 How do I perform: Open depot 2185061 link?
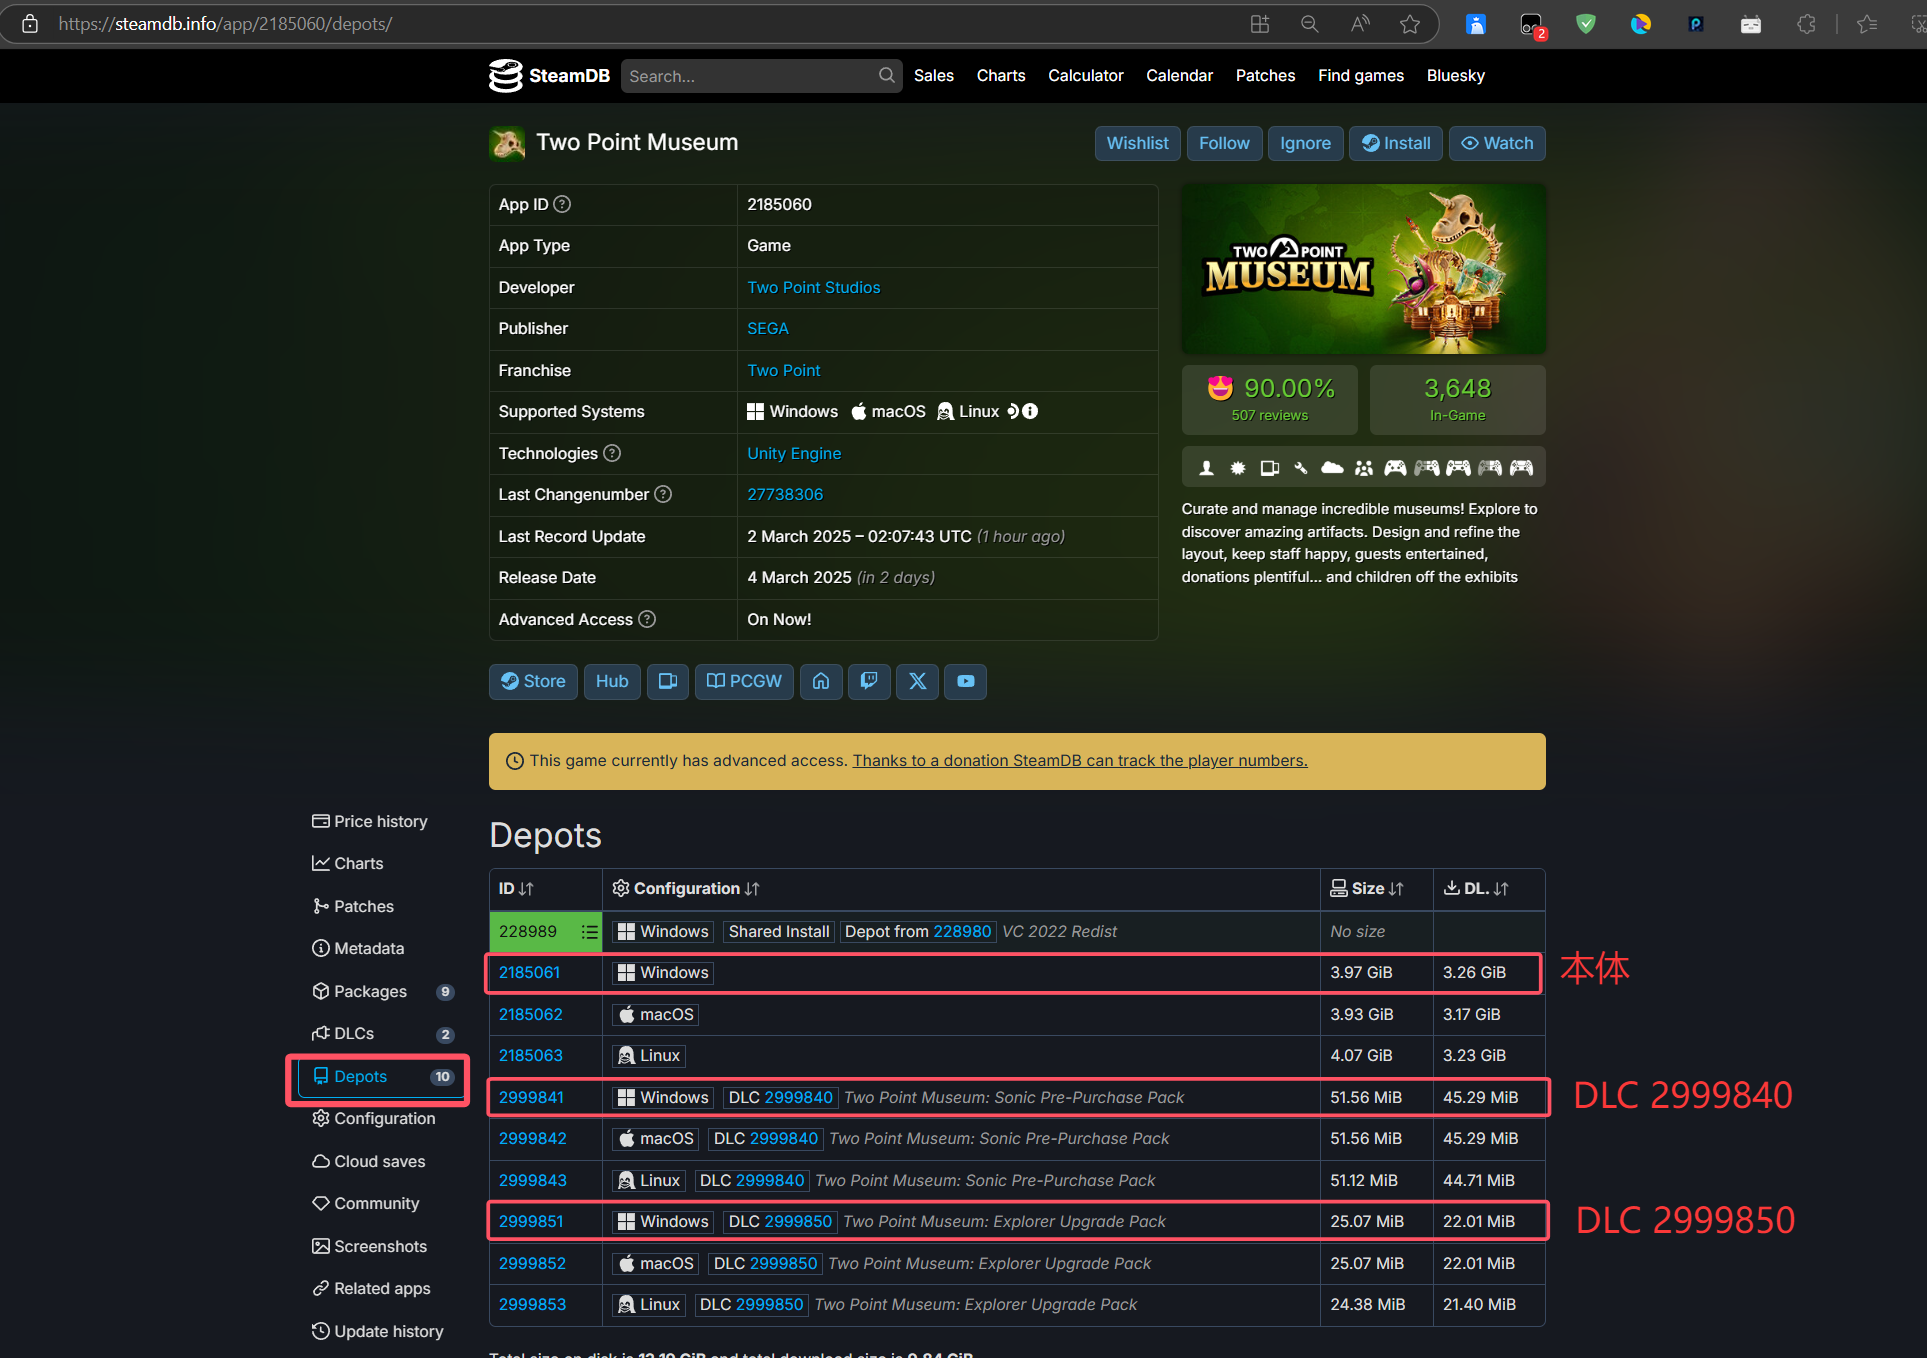529,972
